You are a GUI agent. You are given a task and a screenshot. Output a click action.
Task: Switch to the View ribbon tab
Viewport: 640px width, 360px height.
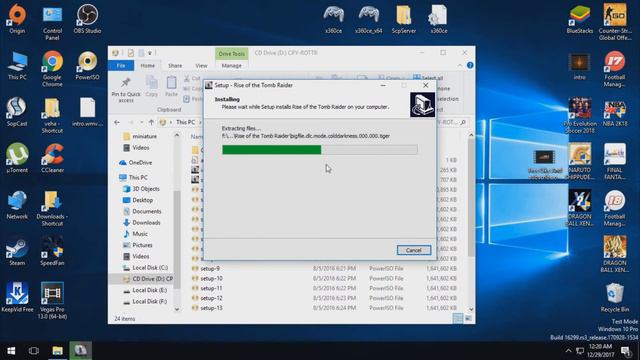201,65
